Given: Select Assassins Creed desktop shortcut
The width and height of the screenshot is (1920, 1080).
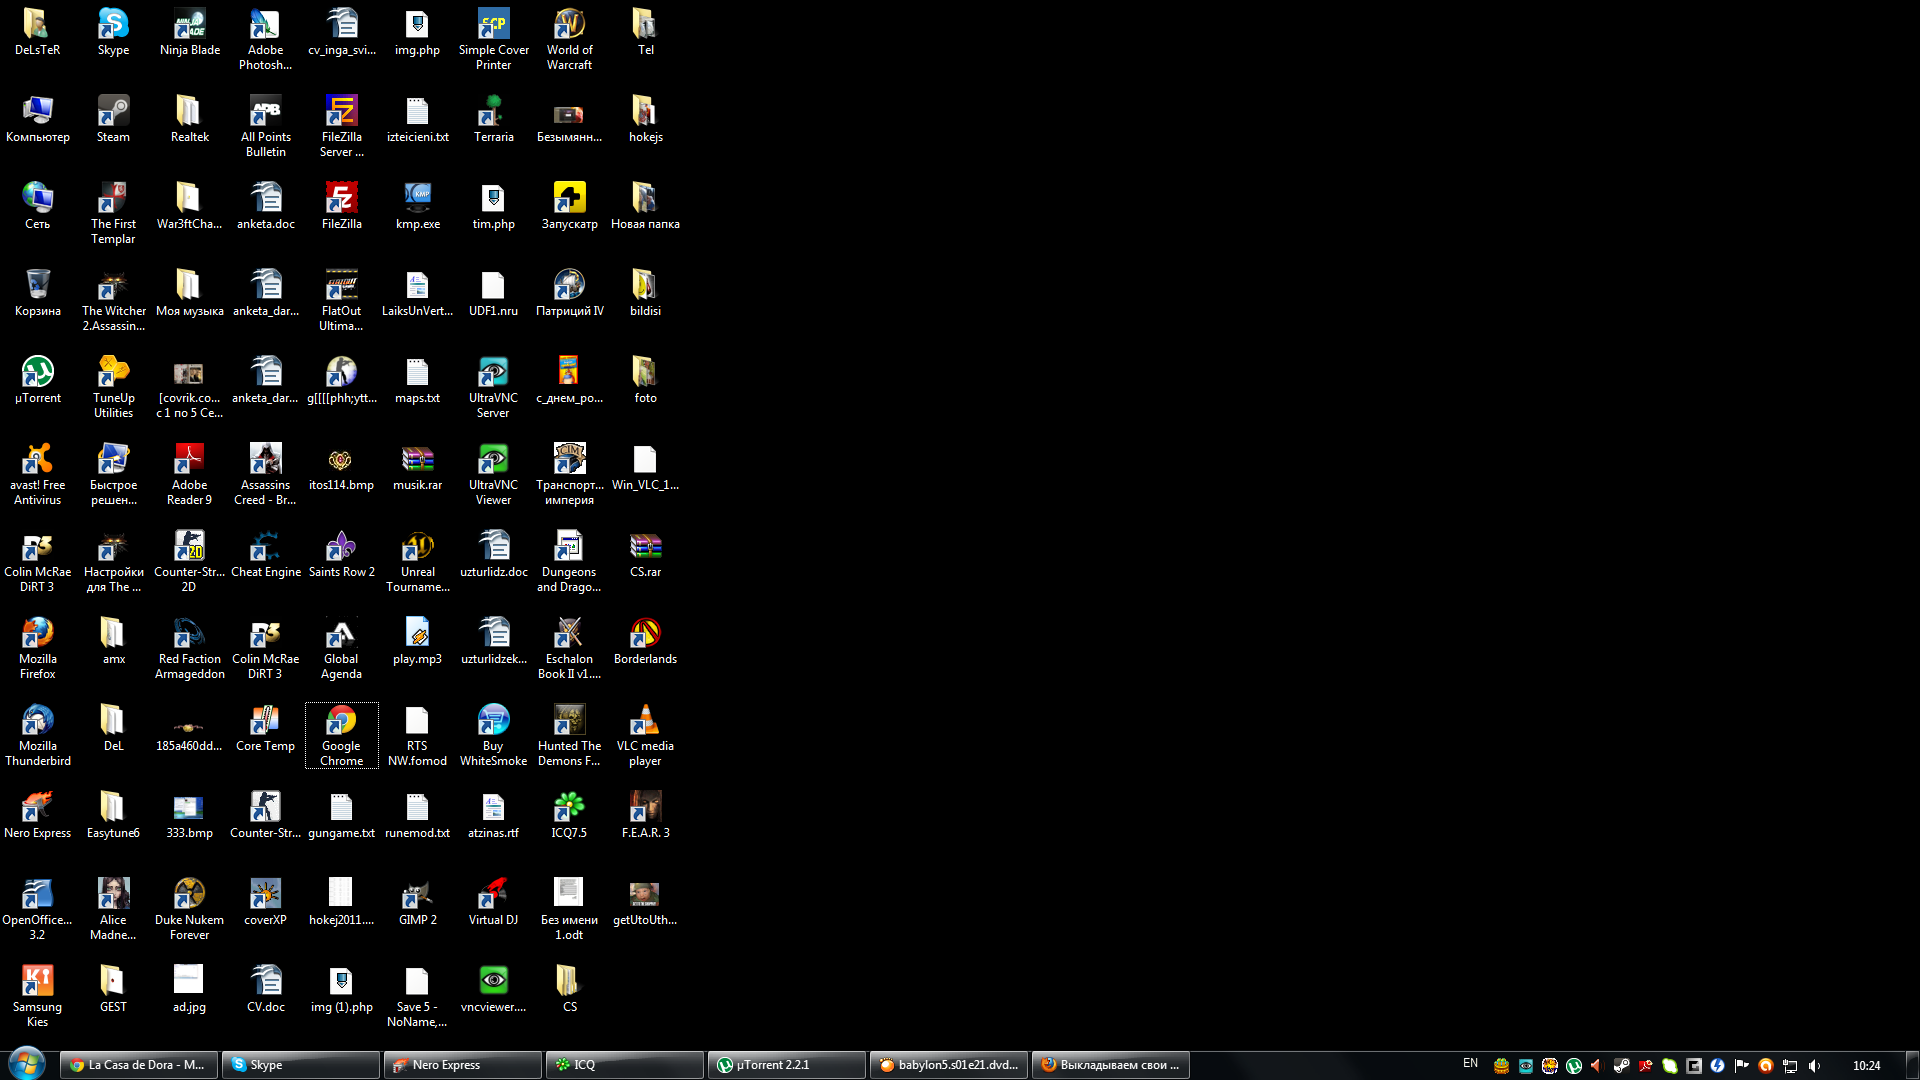Looking at the screenshot, I should [265, 475].
